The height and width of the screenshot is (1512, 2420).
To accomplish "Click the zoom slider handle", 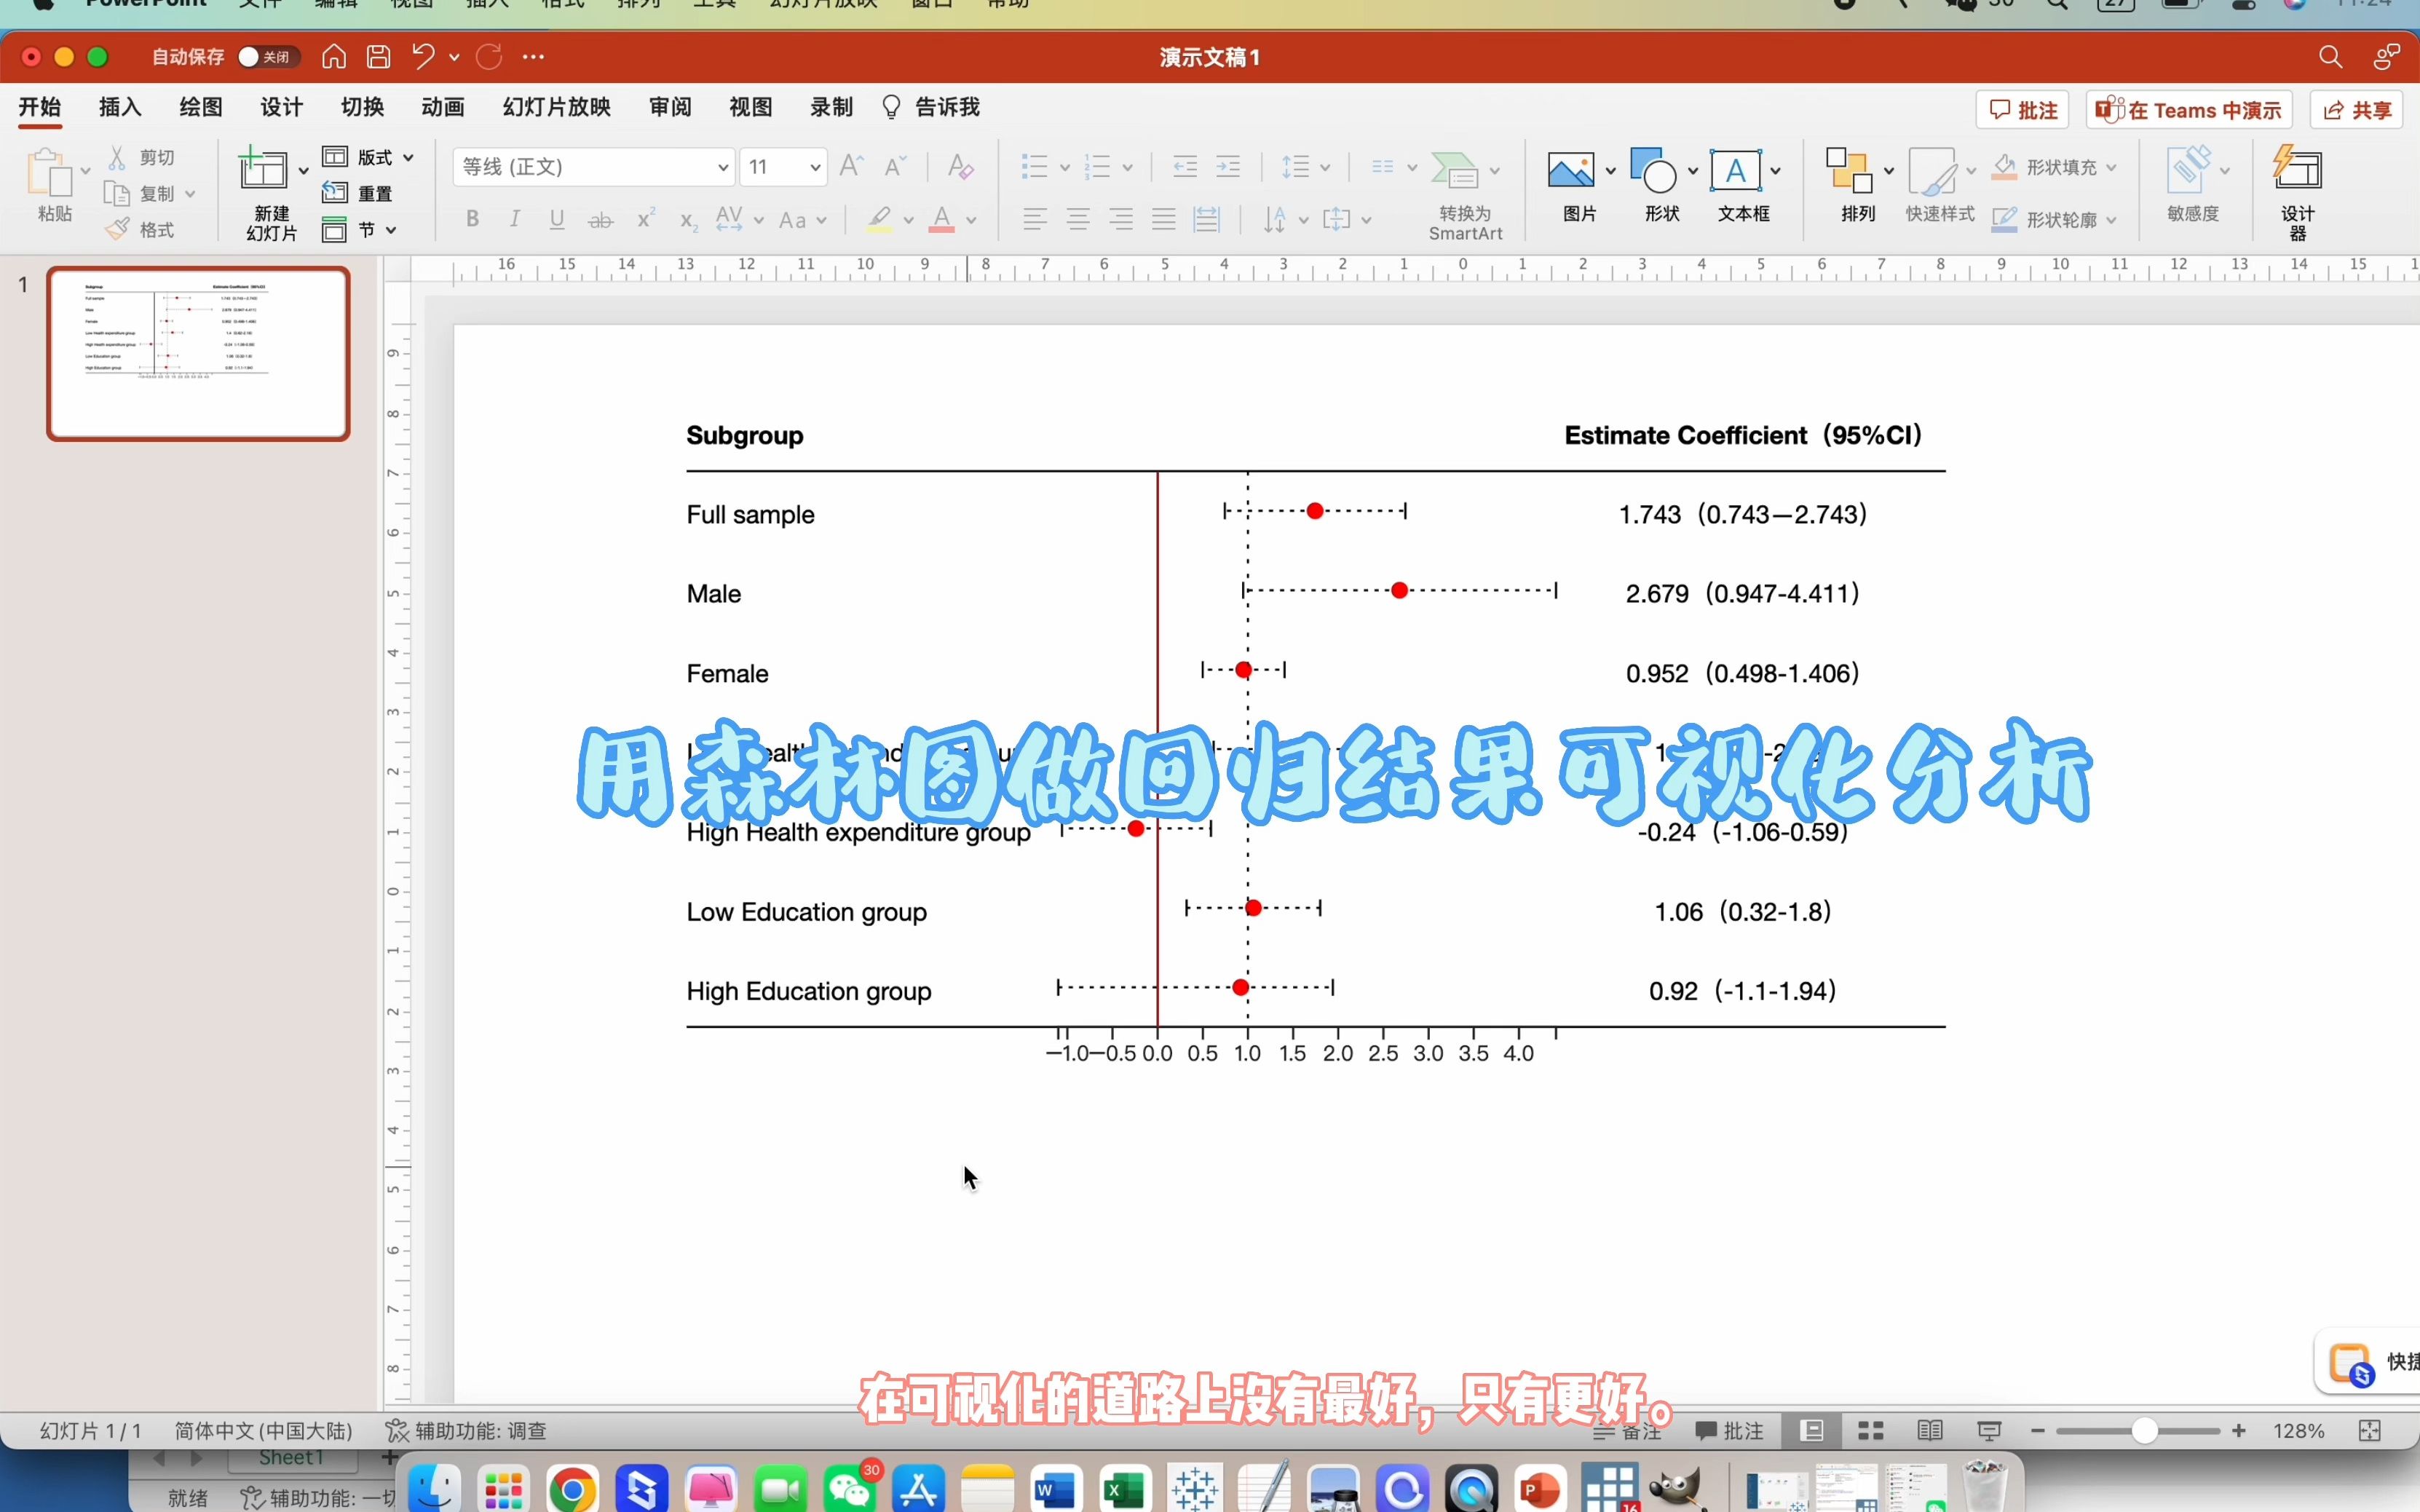I will [2143, 1431].
